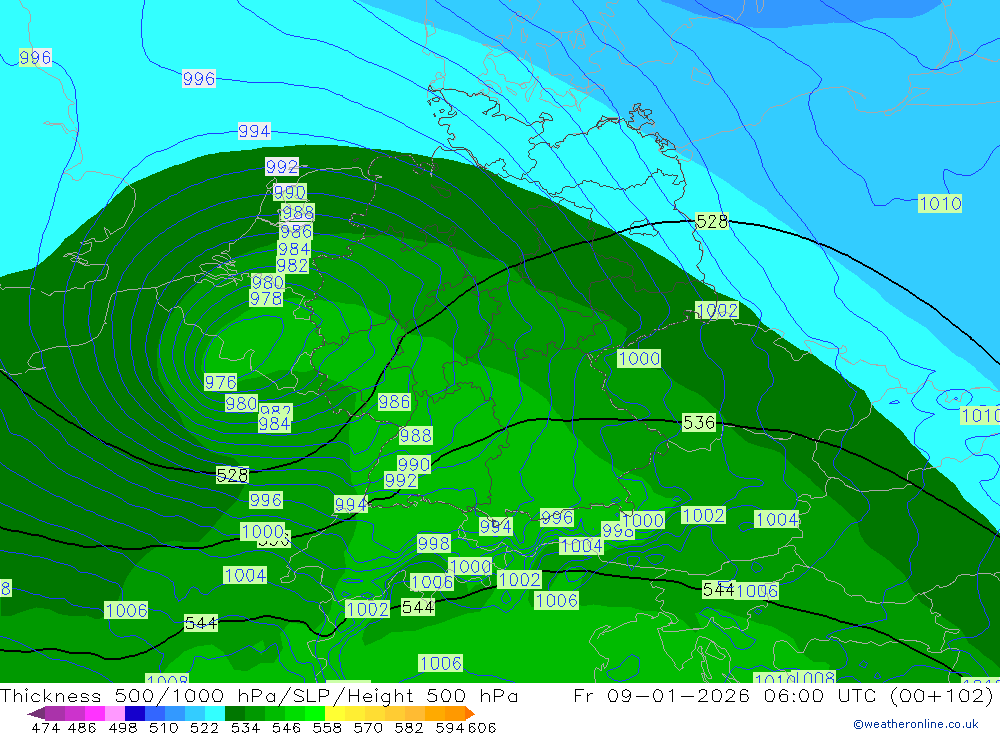Click the isobar label 998
This screenshot has height=733, width=1000.
(434, 543)
